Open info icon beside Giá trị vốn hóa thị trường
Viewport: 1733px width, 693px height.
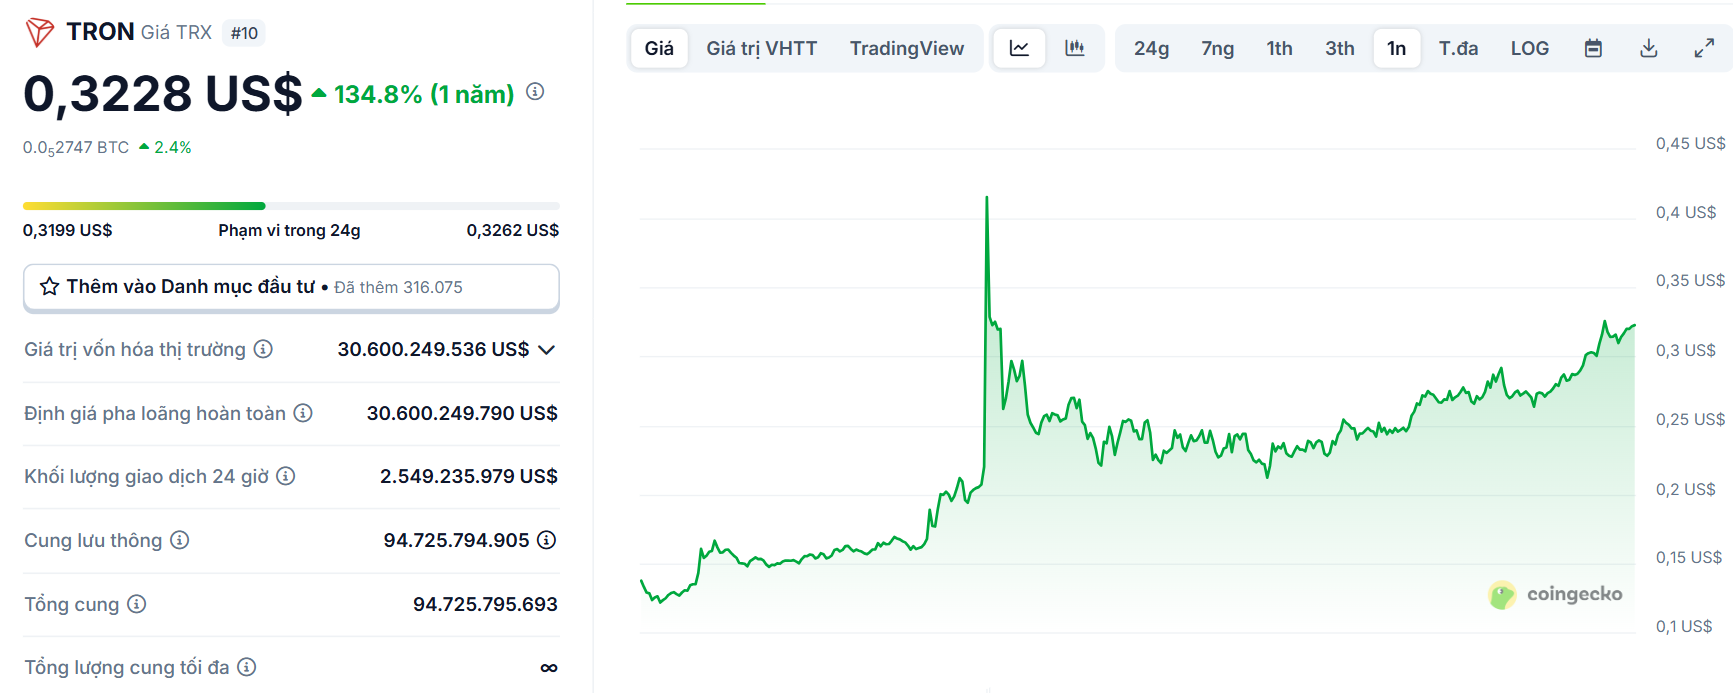tap(263, 349)
